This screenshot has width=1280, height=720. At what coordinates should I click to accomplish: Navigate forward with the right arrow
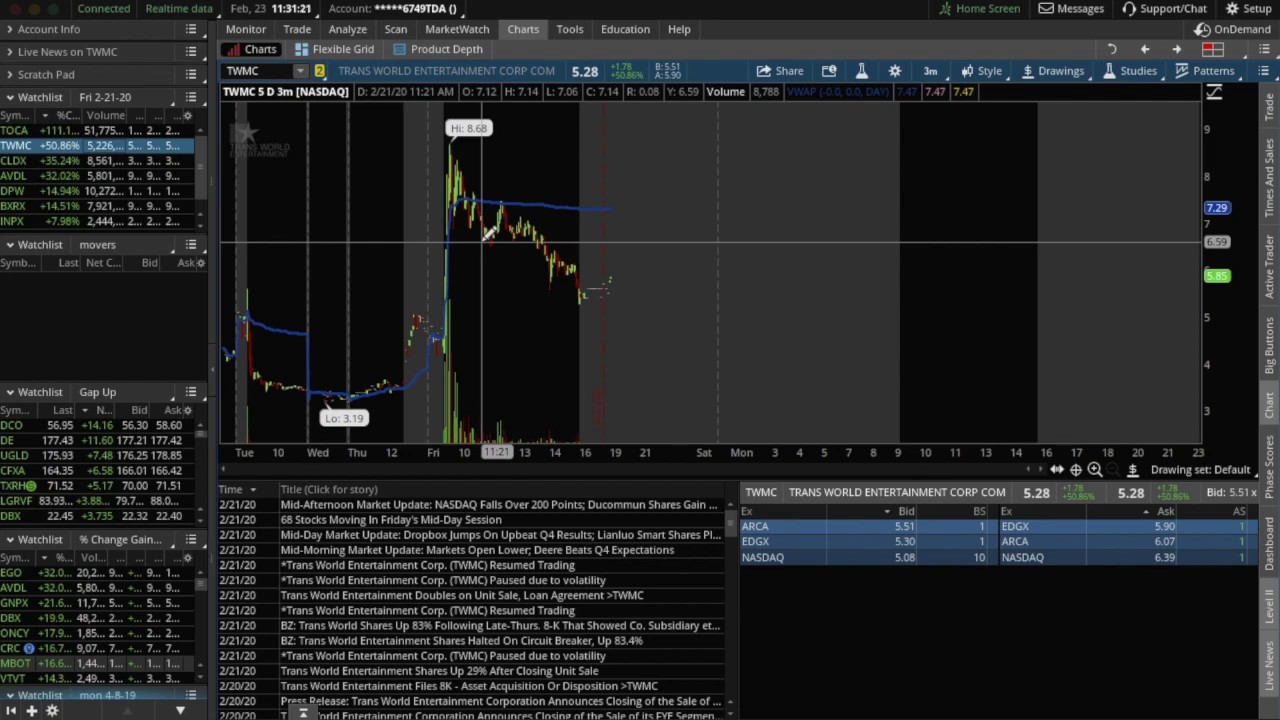point(1176,49)
